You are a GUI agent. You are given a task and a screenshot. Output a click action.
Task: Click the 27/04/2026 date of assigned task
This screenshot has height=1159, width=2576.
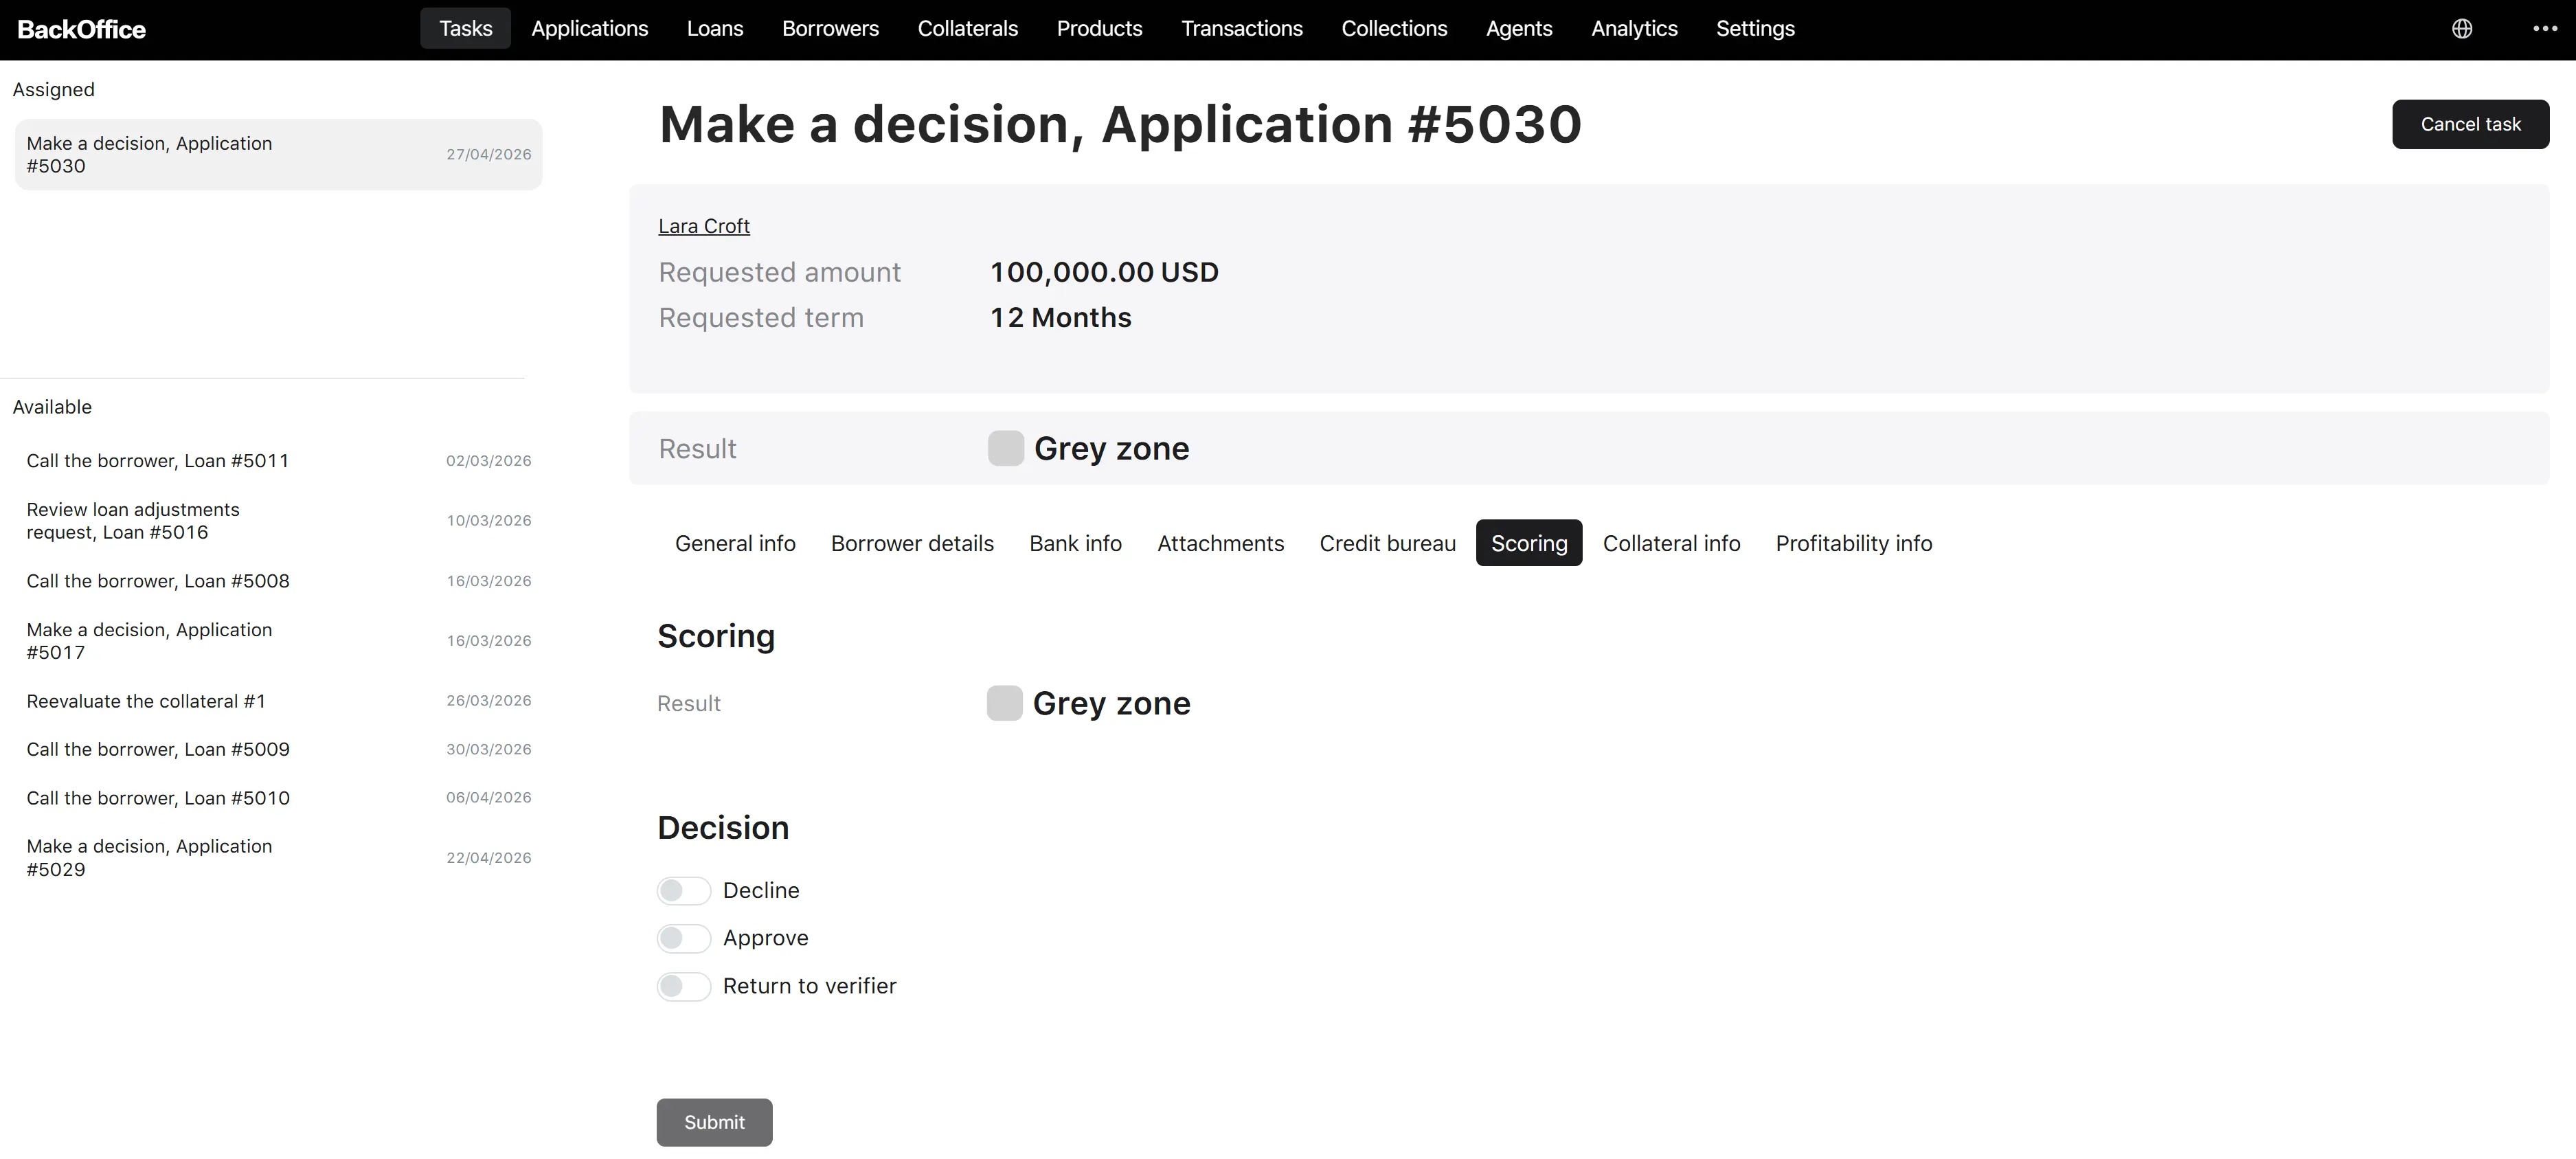pos(489,154)
